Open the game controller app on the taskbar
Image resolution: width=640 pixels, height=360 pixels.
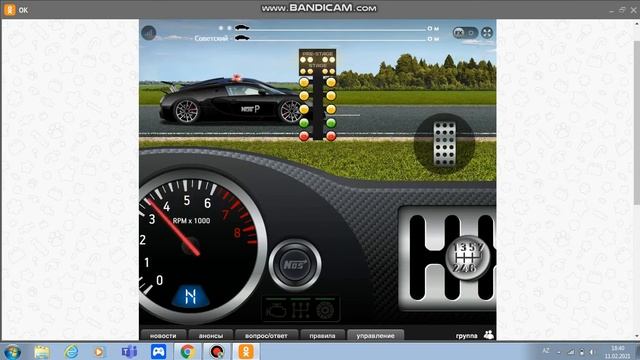pos(158,351)
